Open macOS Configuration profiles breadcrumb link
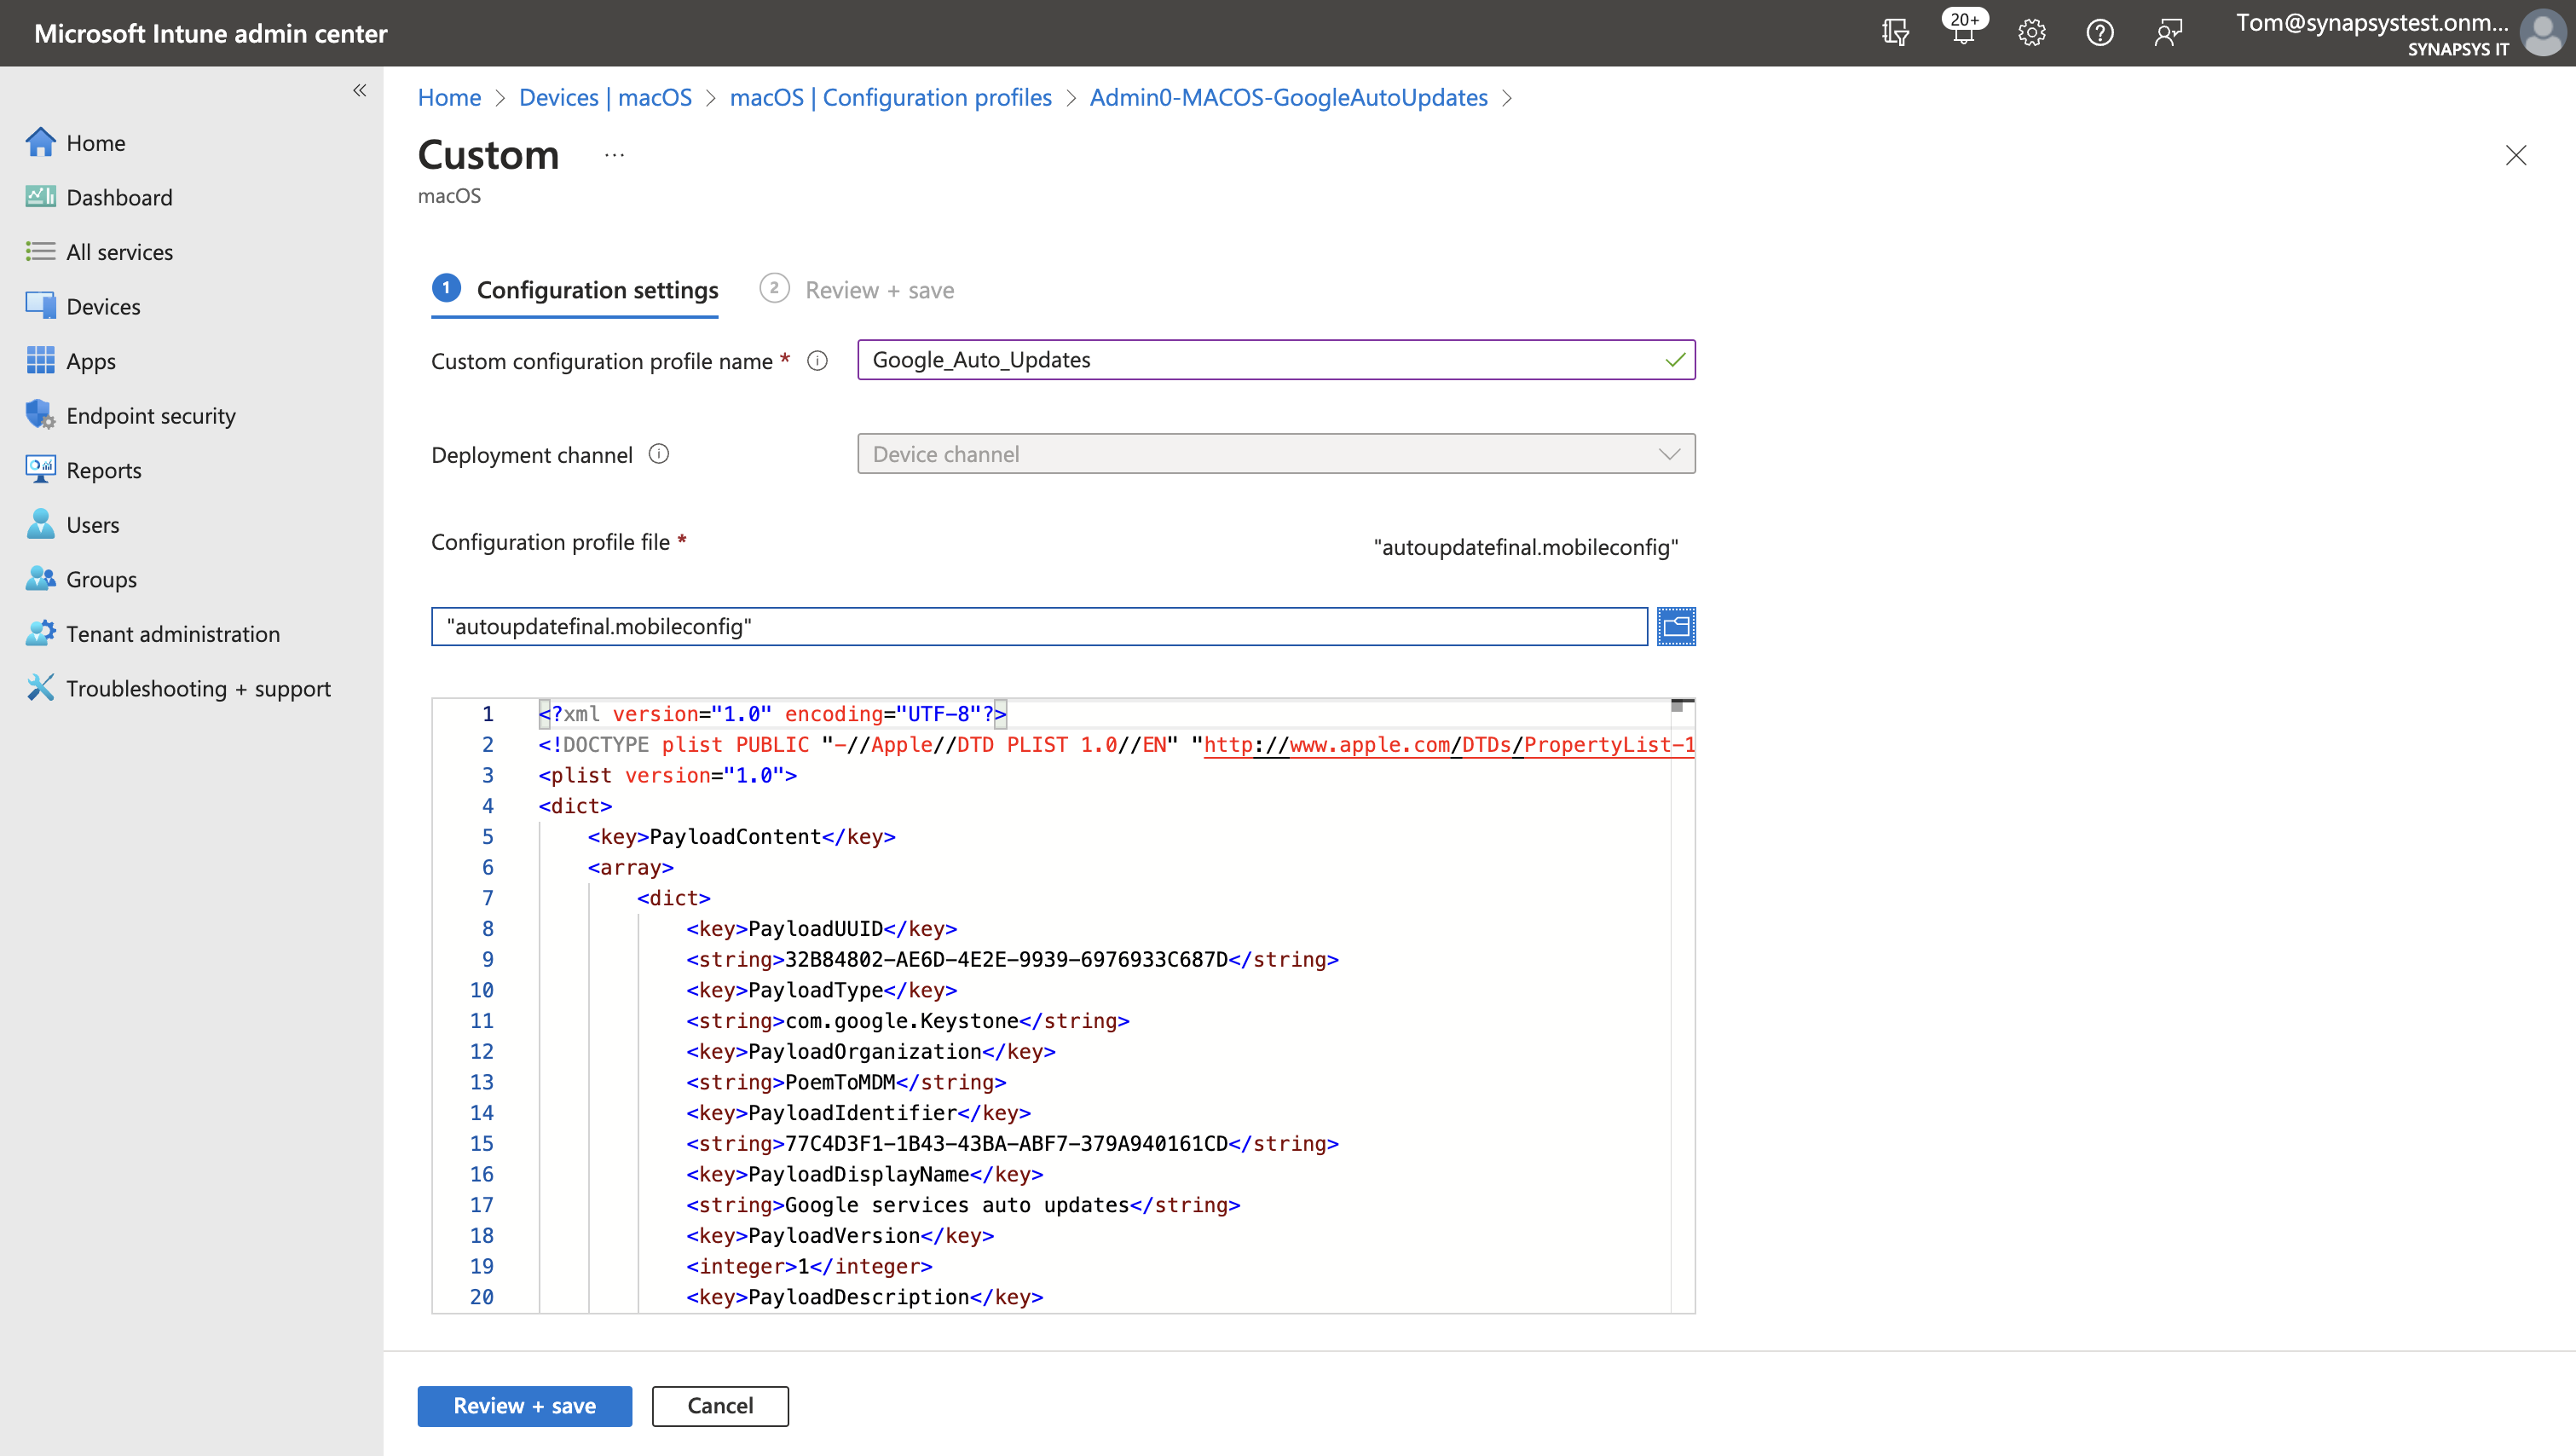Viewport: 2576px width, 1456px height. tap(890, 97)
